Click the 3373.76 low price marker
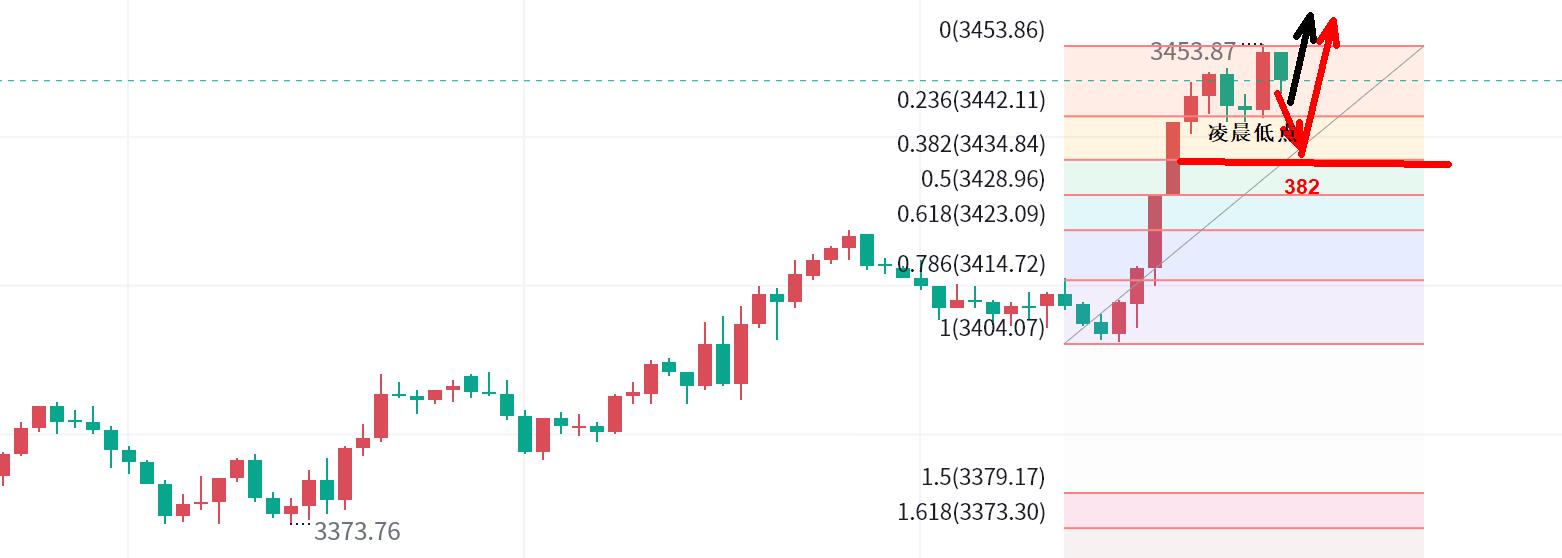This screenshot has width=1562, height=558. click(357, 532)
